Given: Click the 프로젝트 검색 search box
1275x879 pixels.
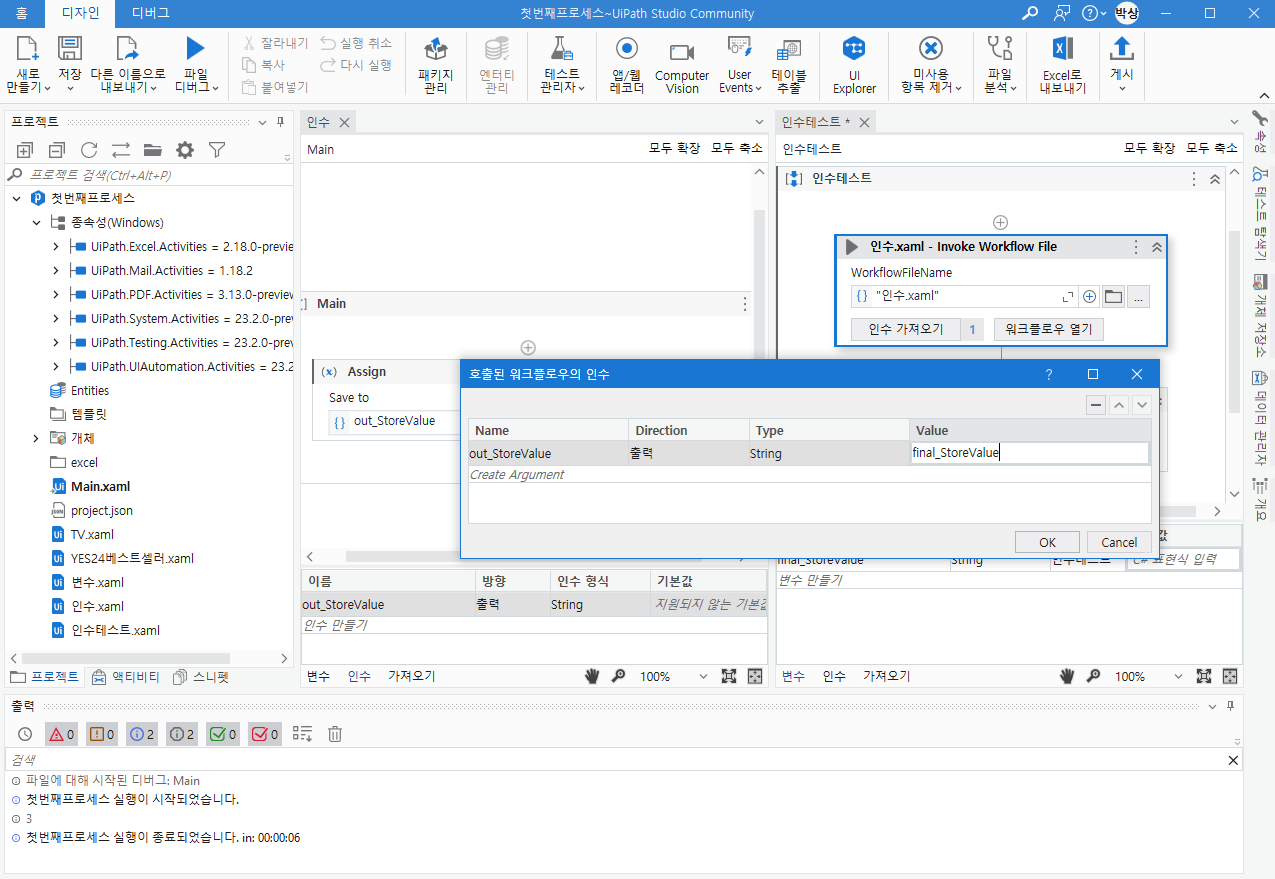Looking at the screenshot, I should 150,175.
